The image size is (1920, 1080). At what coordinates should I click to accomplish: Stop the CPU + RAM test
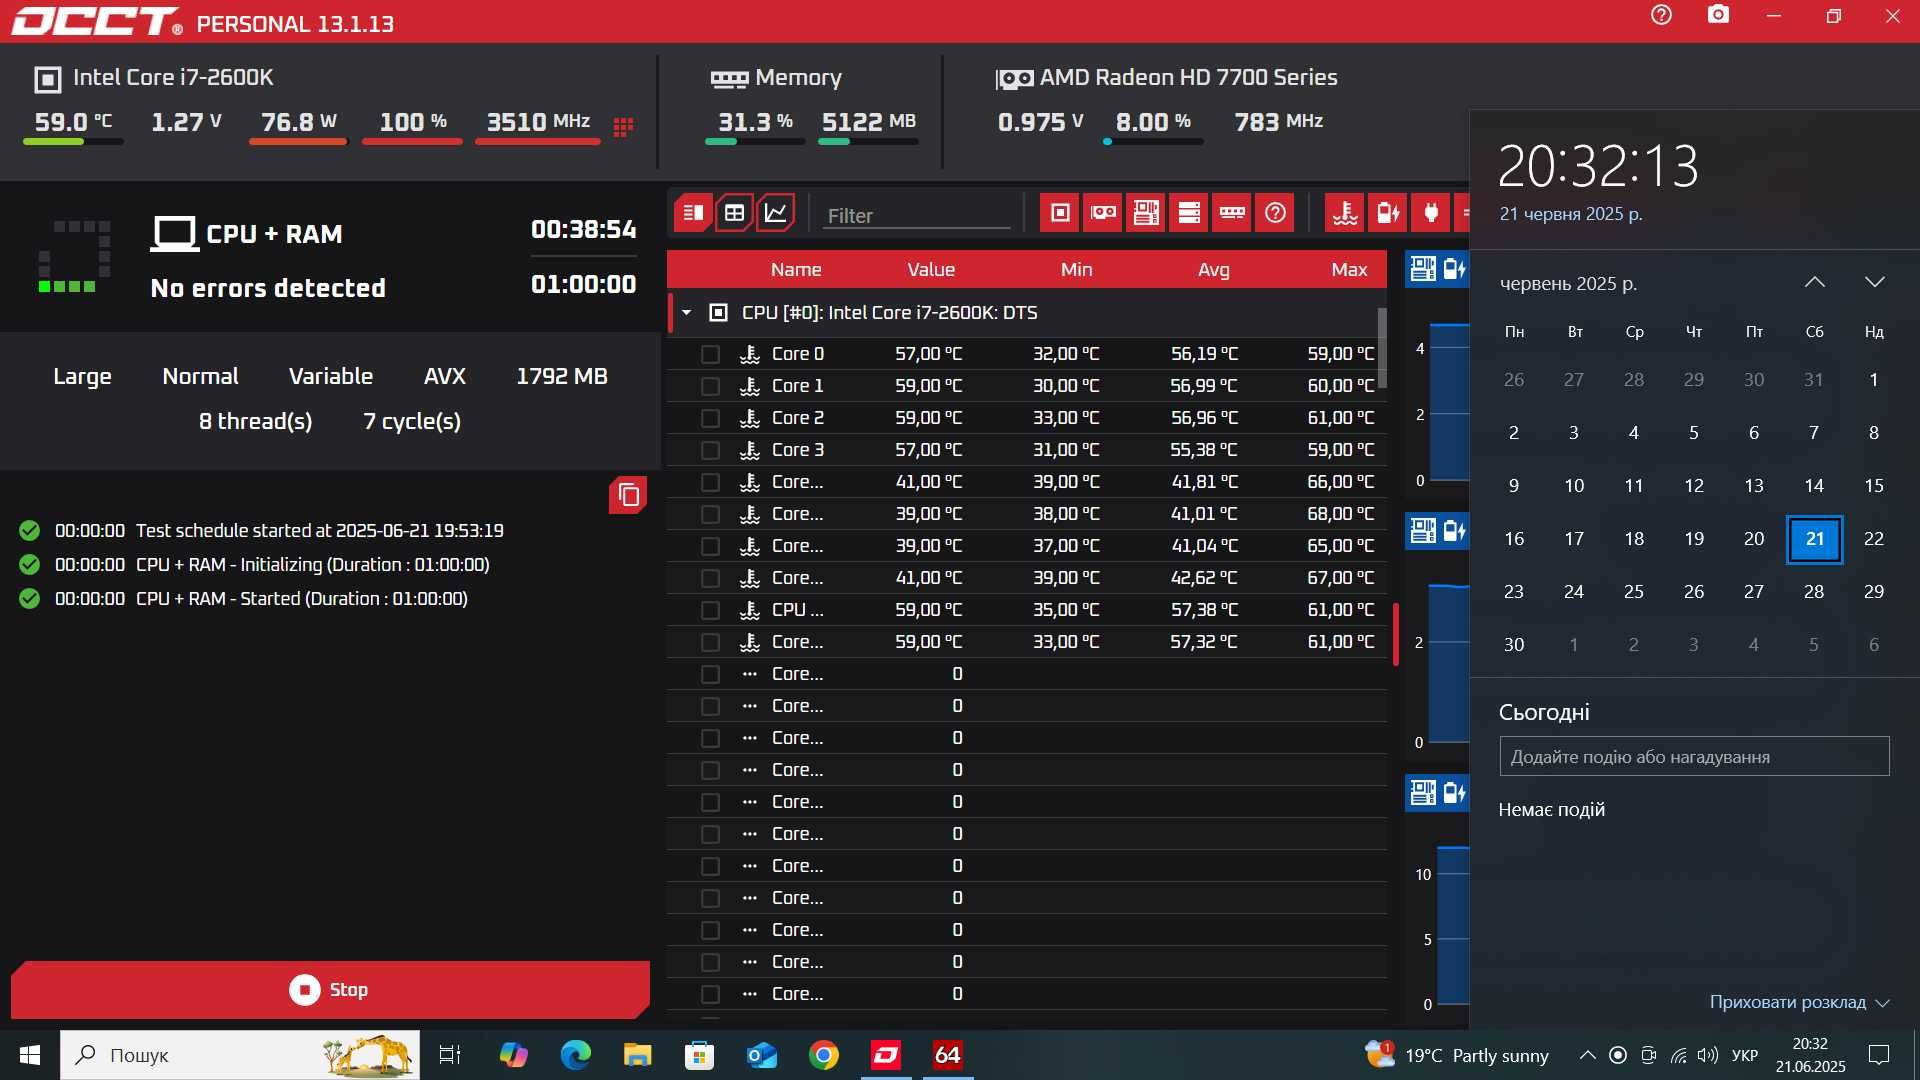pyautogui.click(x=330, y=990)
